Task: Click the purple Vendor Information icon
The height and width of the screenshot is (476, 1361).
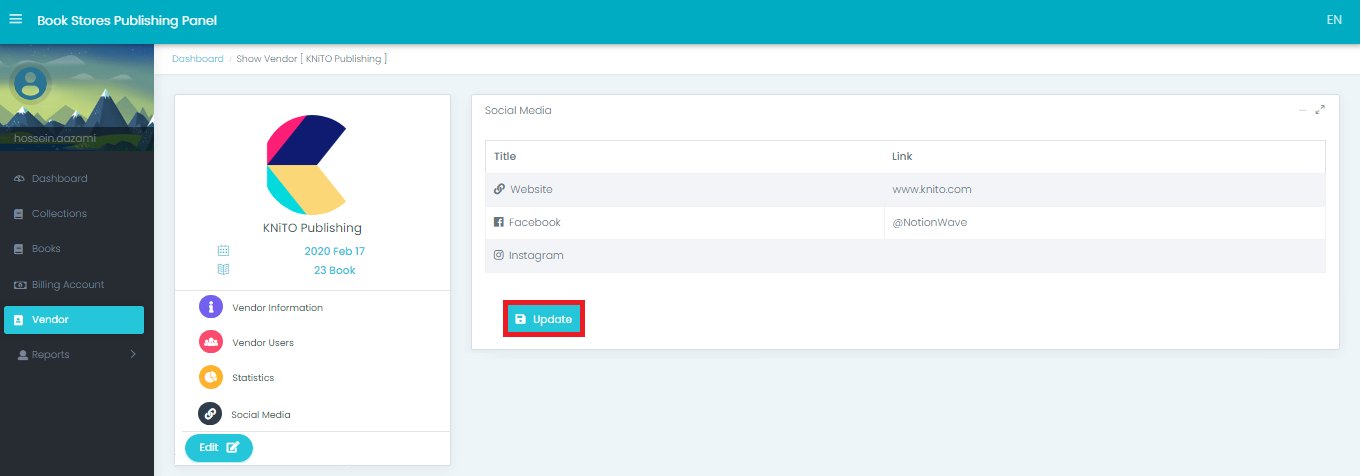Action: pos(210,307)
